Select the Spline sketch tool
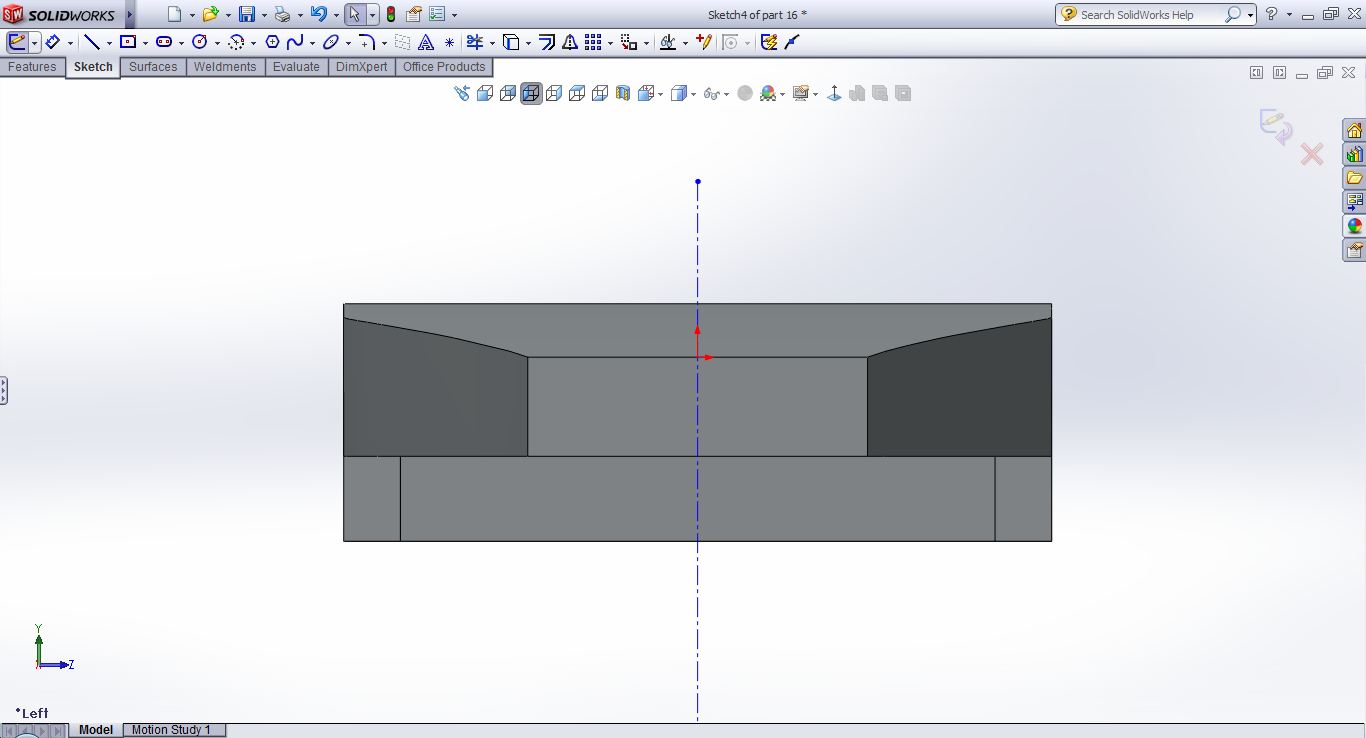1366x738 pixels. [295, 42]
